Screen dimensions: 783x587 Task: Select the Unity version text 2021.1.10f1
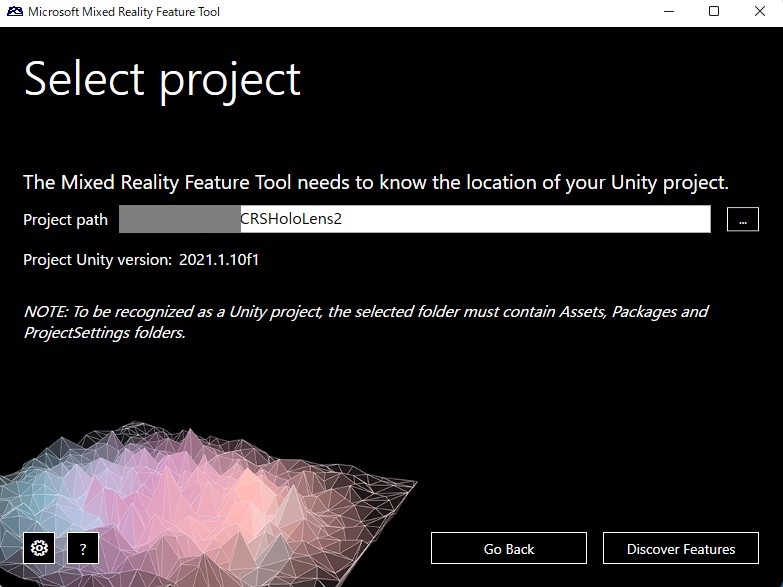coord(219,260)
